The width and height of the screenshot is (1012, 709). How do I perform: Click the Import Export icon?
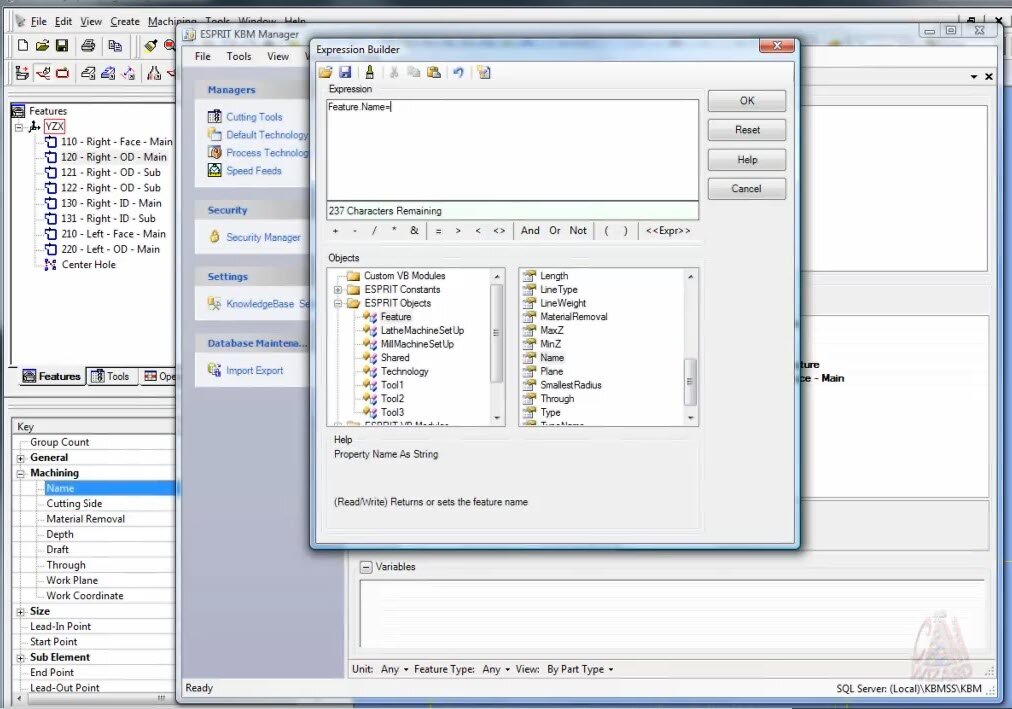tap(214, 370)
